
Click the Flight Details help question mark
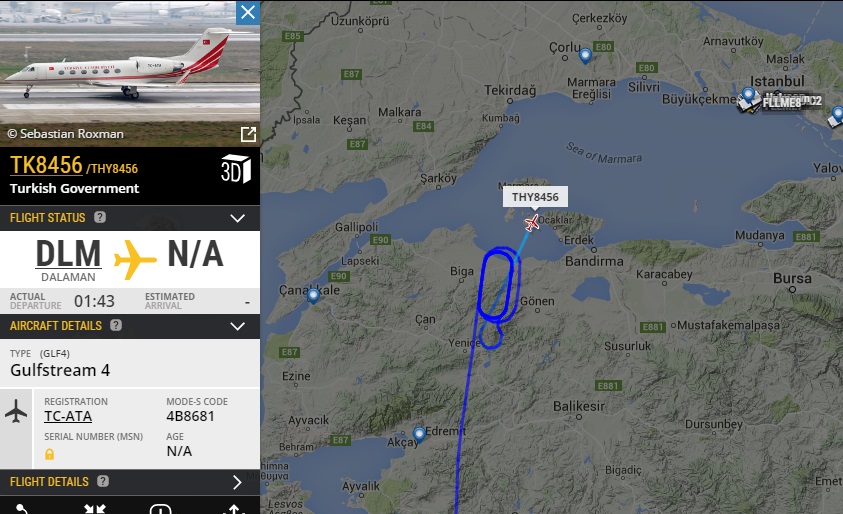coord(103,481)
